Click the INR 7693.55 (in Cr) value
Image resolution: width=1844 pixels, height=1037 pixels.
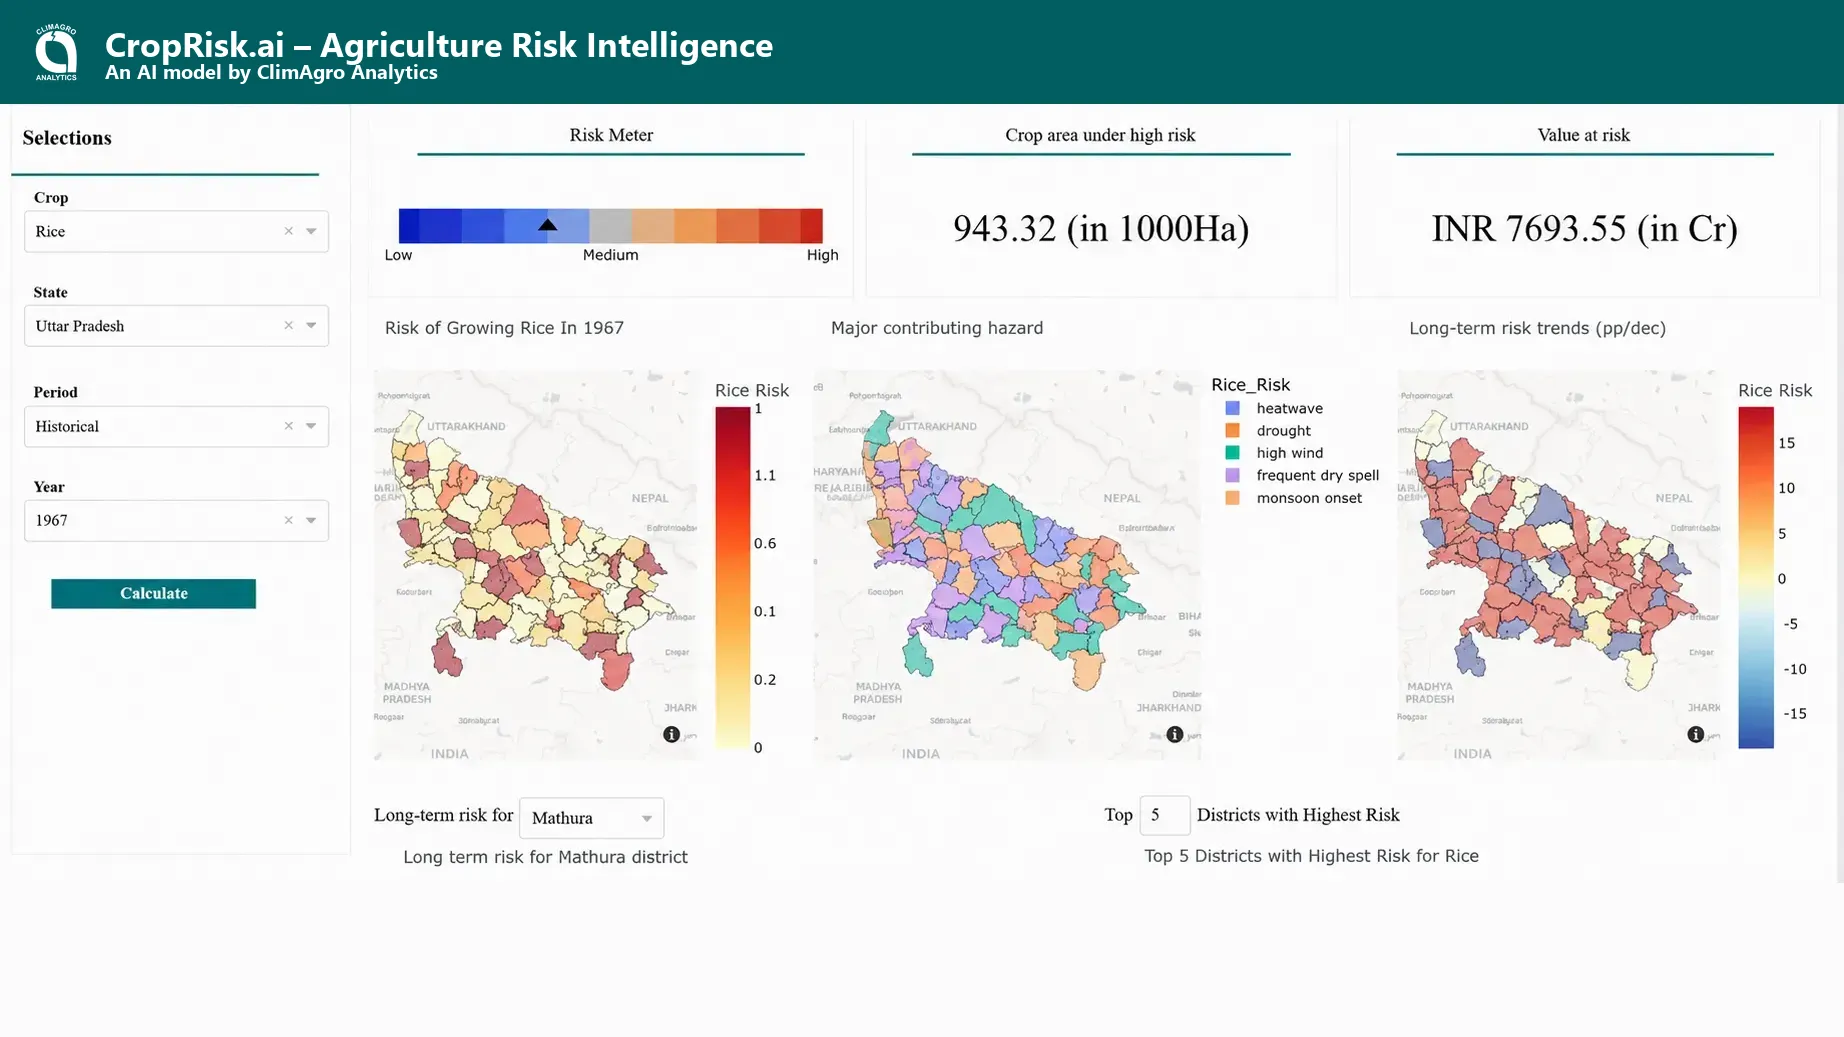(1584, 229)
